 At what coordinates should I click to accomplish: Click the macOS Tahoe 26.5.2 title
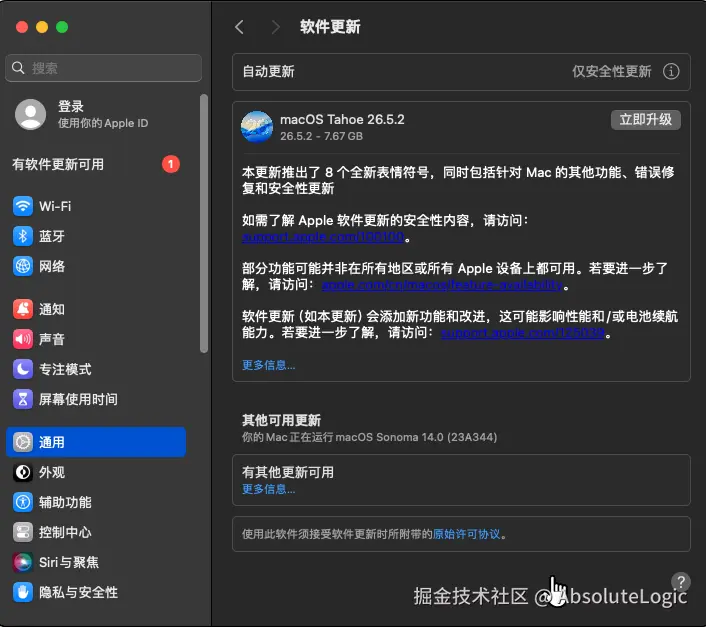click(342, 119)
